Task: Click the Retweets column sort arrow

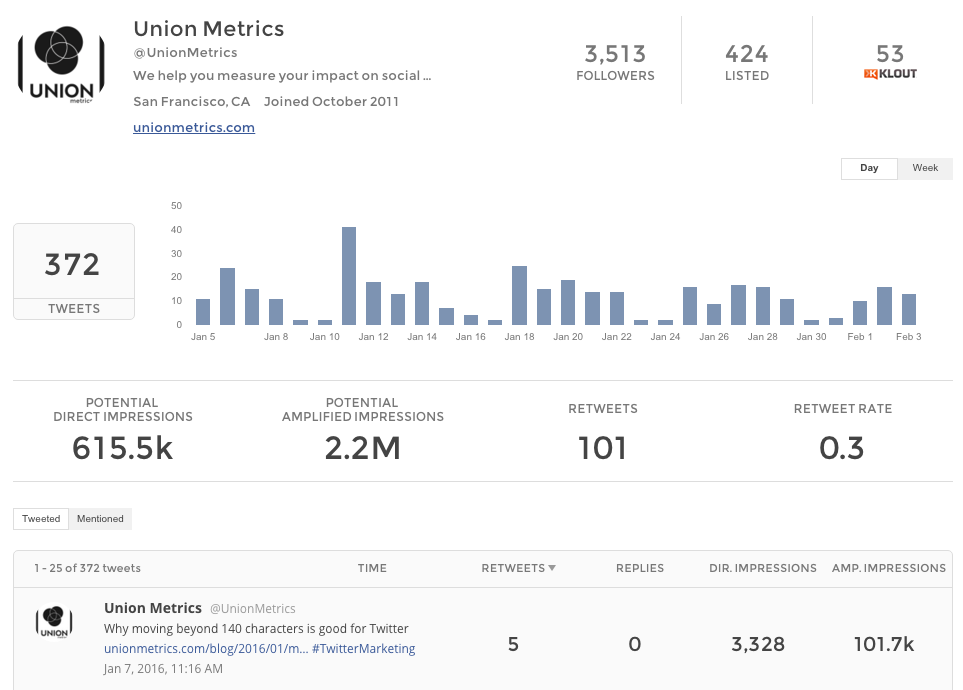Action: [x=552, y=568]
